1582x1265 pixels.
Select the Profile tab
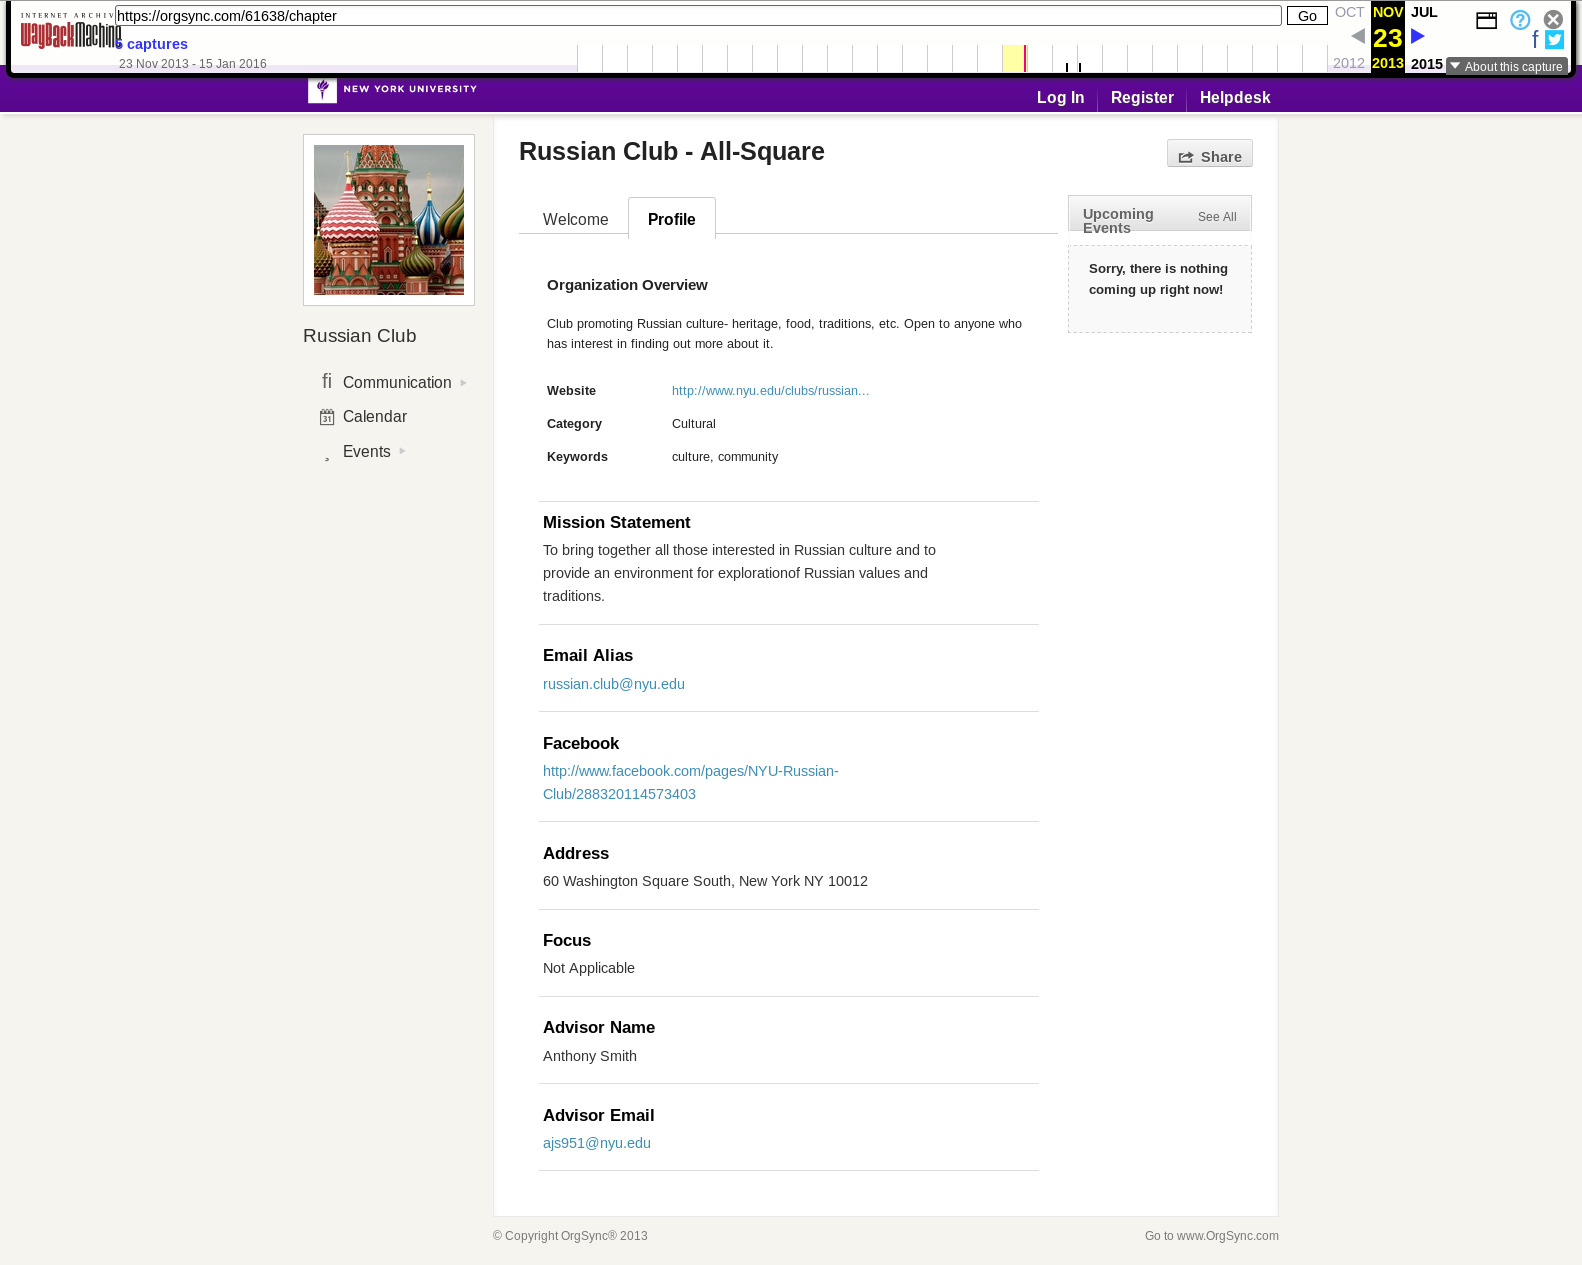[x=672, y=219]
